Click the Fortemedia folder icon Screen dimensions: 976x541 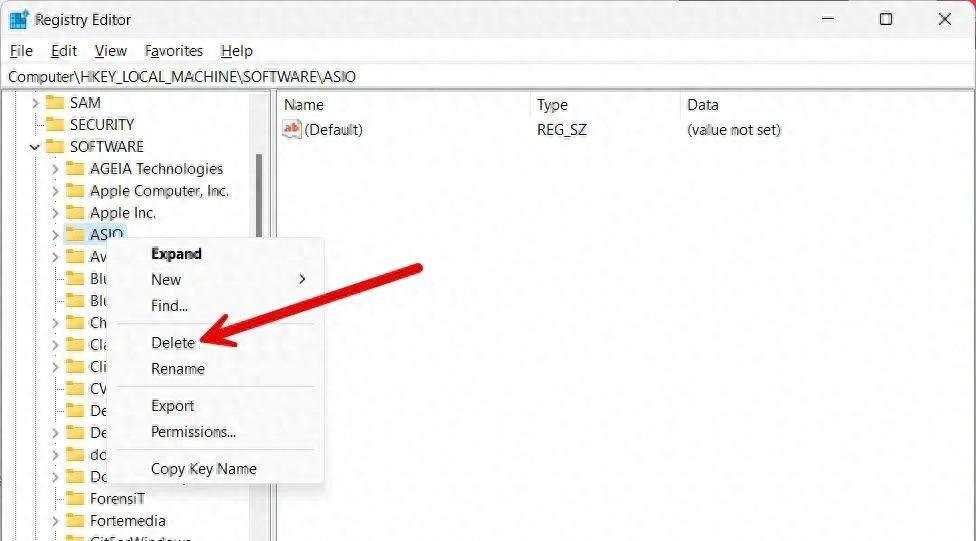(75, 520)
